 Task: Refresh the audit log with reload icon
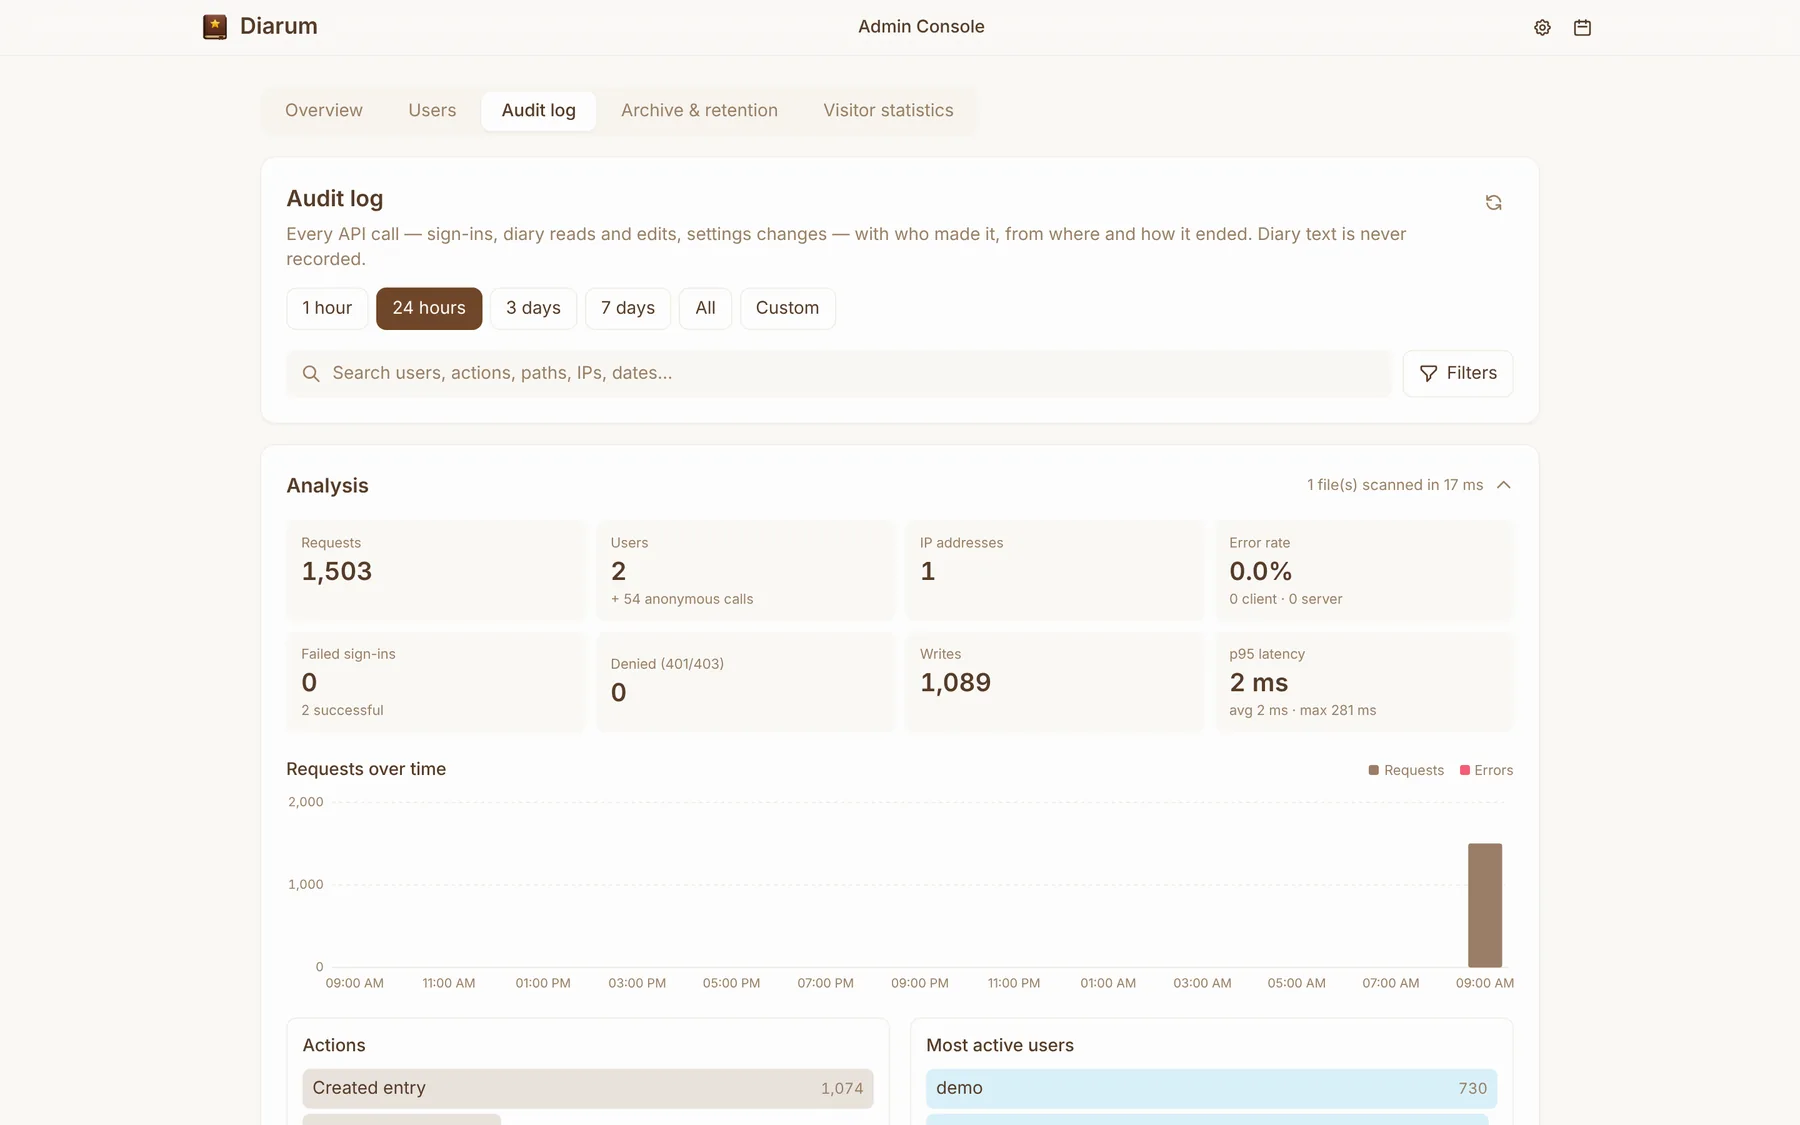[x=1493, y=203]
